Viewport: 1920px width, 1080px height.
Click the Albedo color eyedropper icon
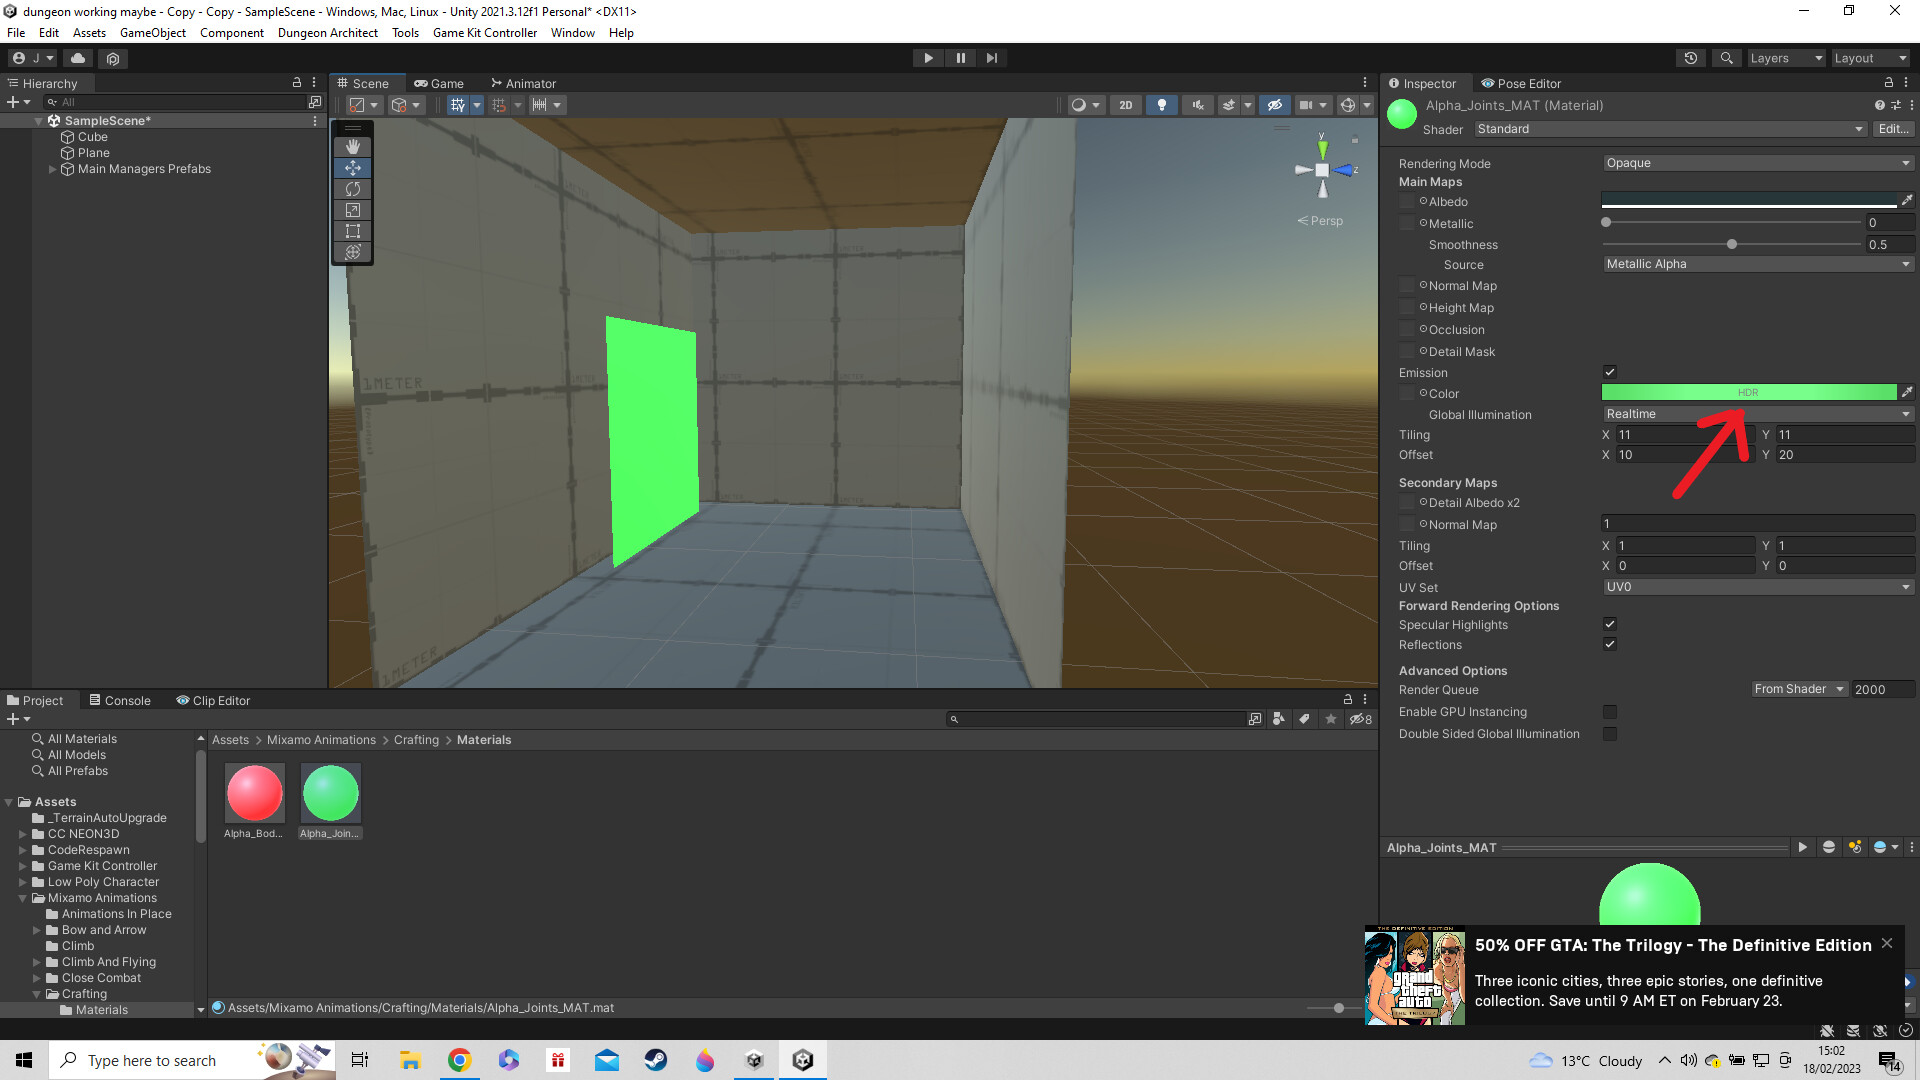[x=1908, y=200]
